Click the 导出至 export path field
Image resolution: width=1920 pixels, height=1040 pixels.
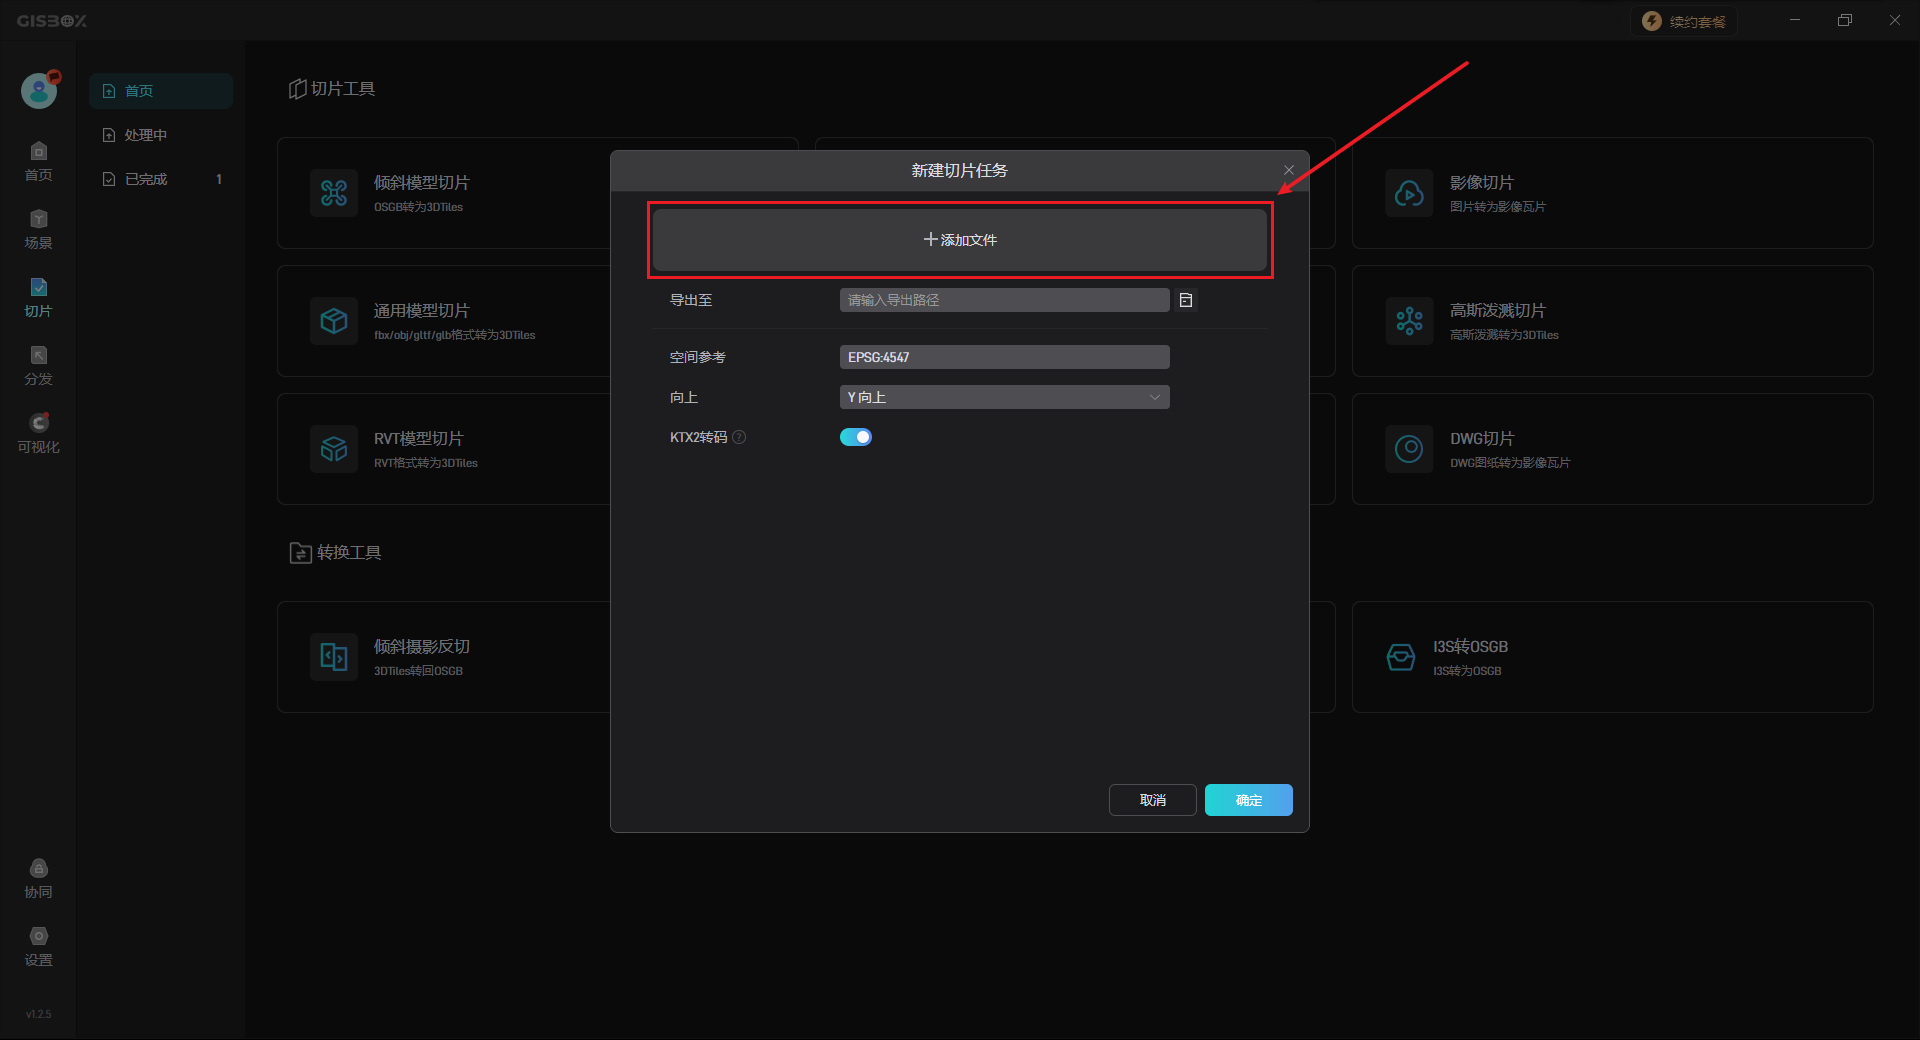click(1004, 300)
